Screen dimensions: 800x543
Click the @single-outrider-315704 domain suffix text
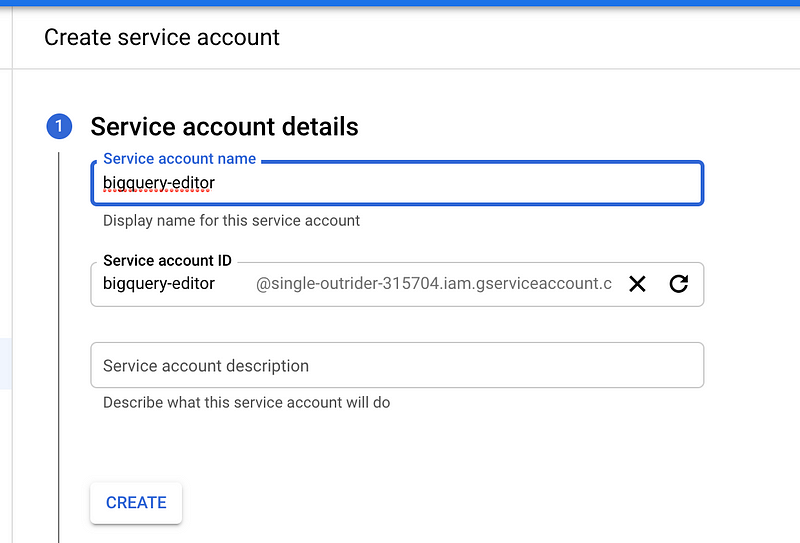(x=433, y=284)
